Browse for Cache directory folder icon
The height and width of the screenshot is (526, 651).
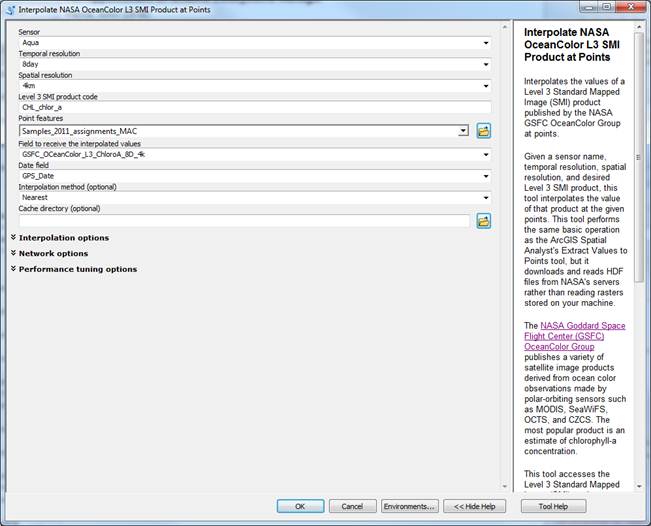(x=484, y=221)
